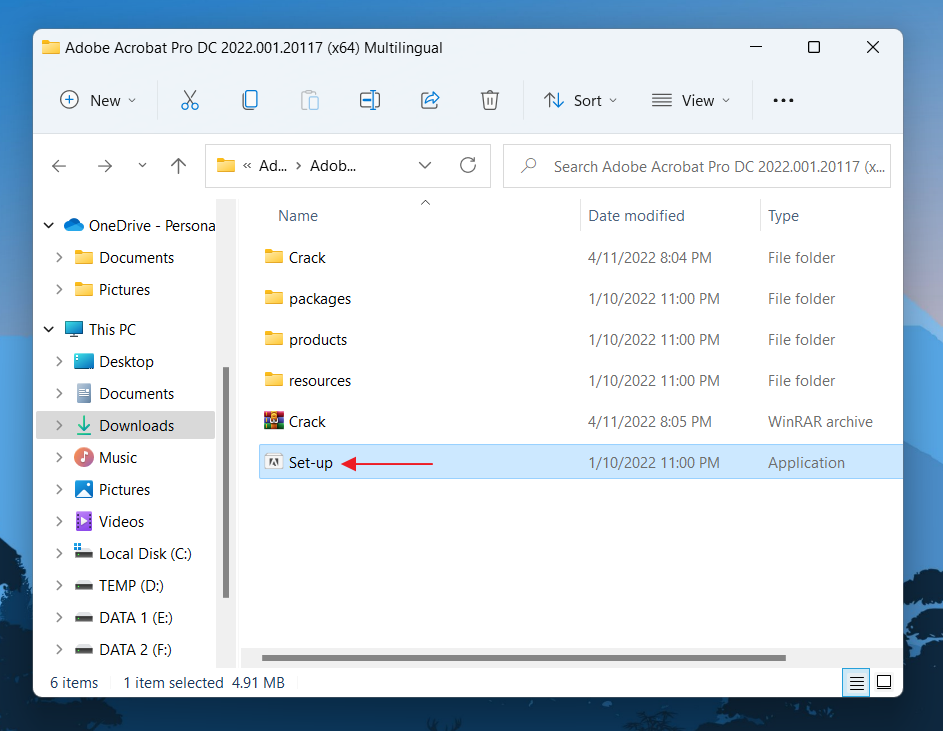Collapse the This PC tree node
943x731 pixels.
[49, 329]
